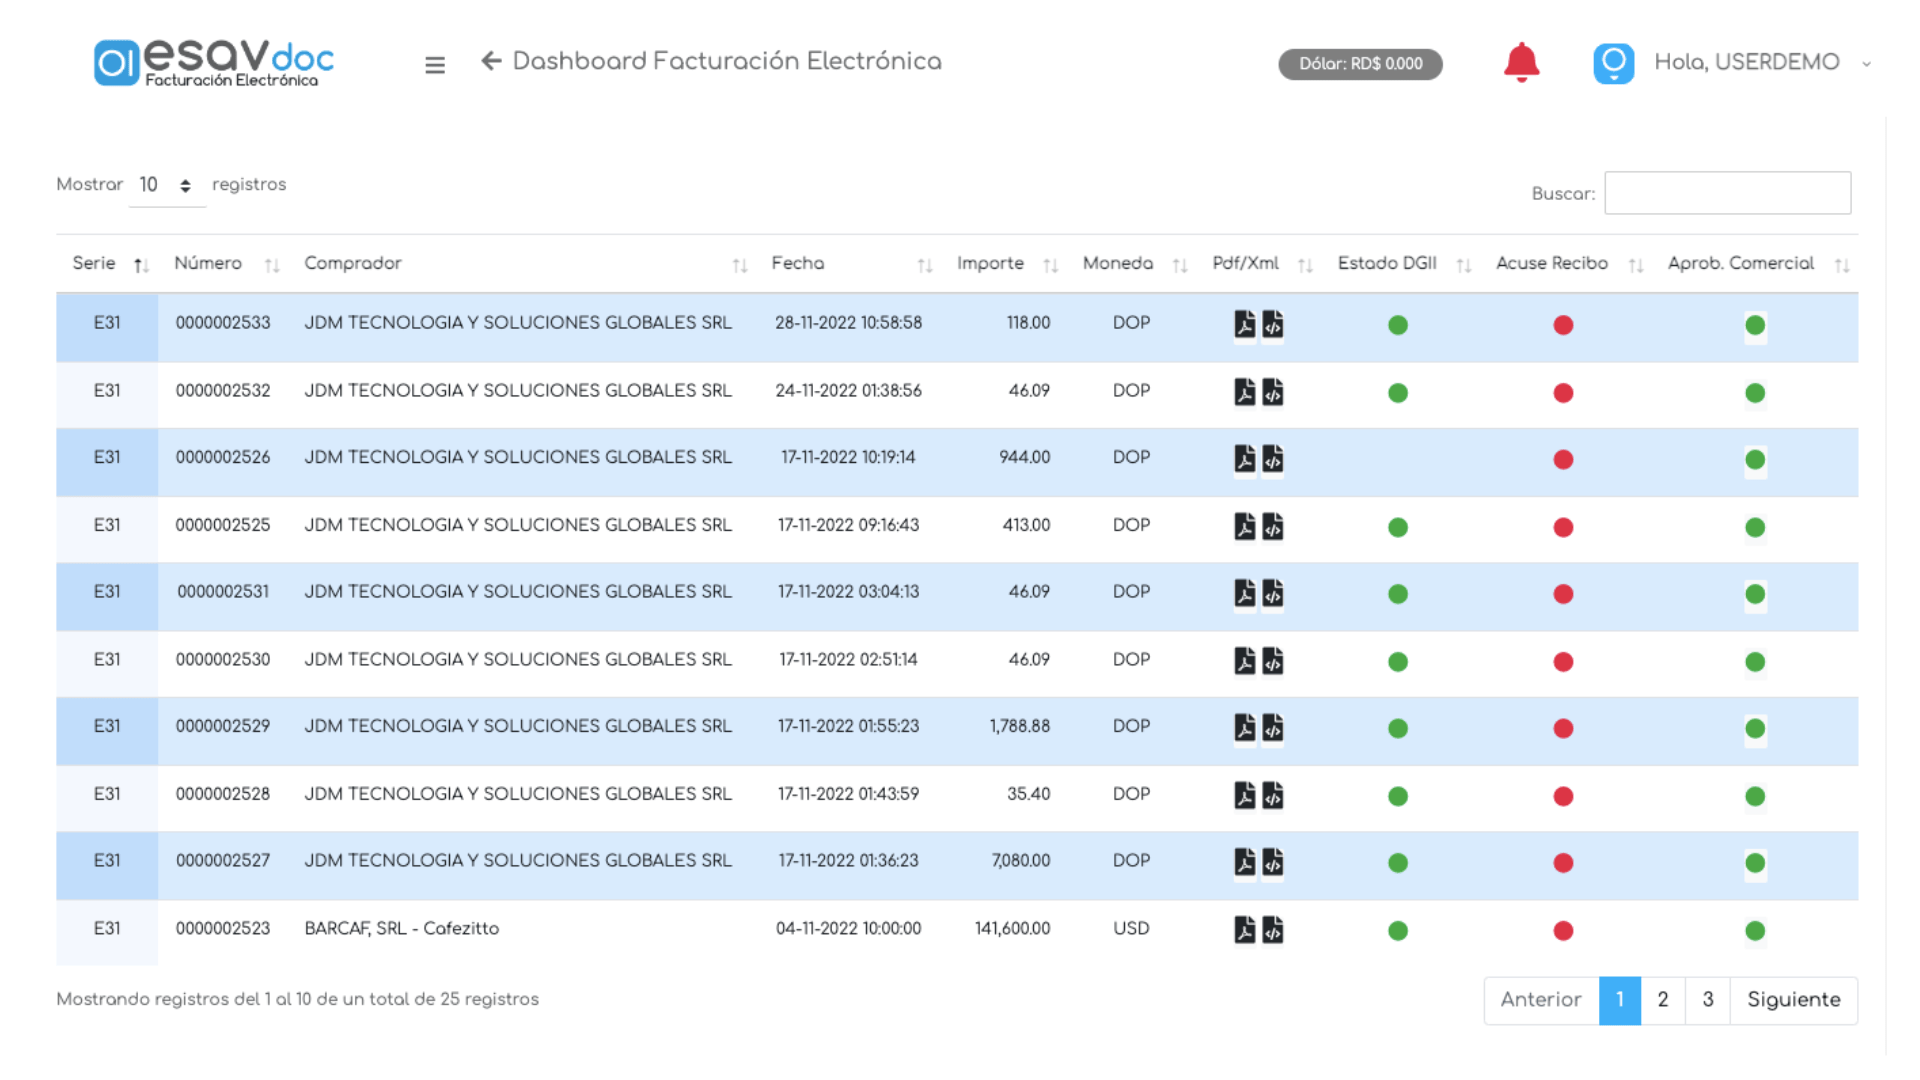Viewport: 1920px width, 1080px height.
Task: Download PDF for invoice 0000002530
Action: click(1244, 661)
